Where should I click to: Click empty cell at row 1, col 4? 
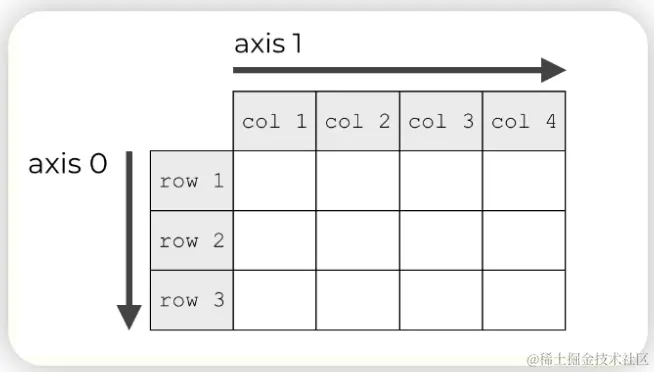524,181
